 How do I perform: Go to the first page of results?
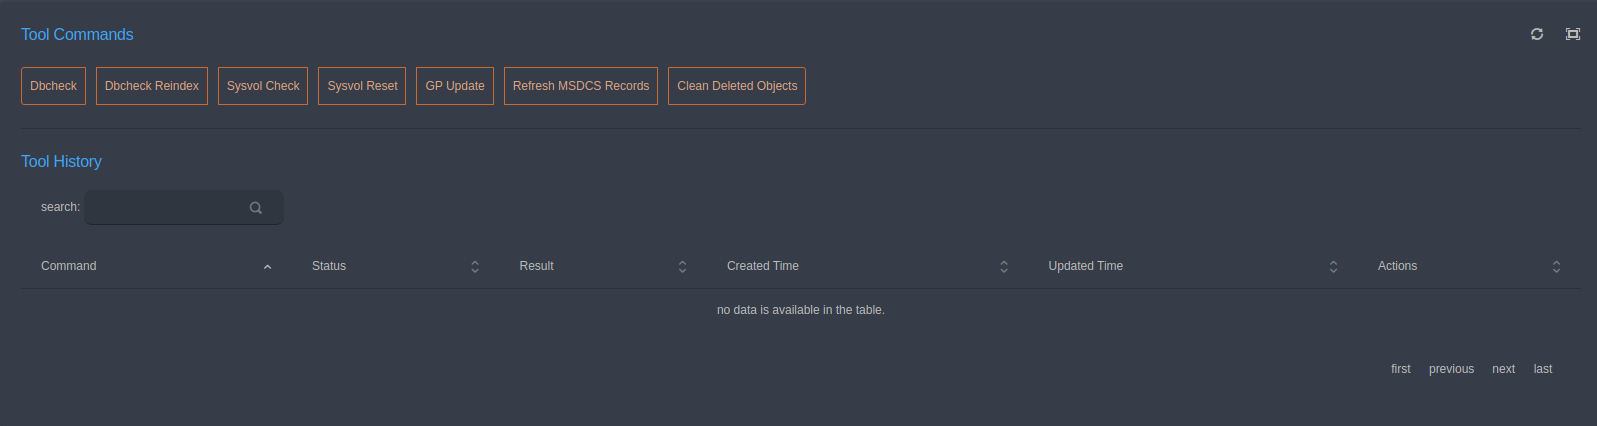click(x=1401, y=369)
